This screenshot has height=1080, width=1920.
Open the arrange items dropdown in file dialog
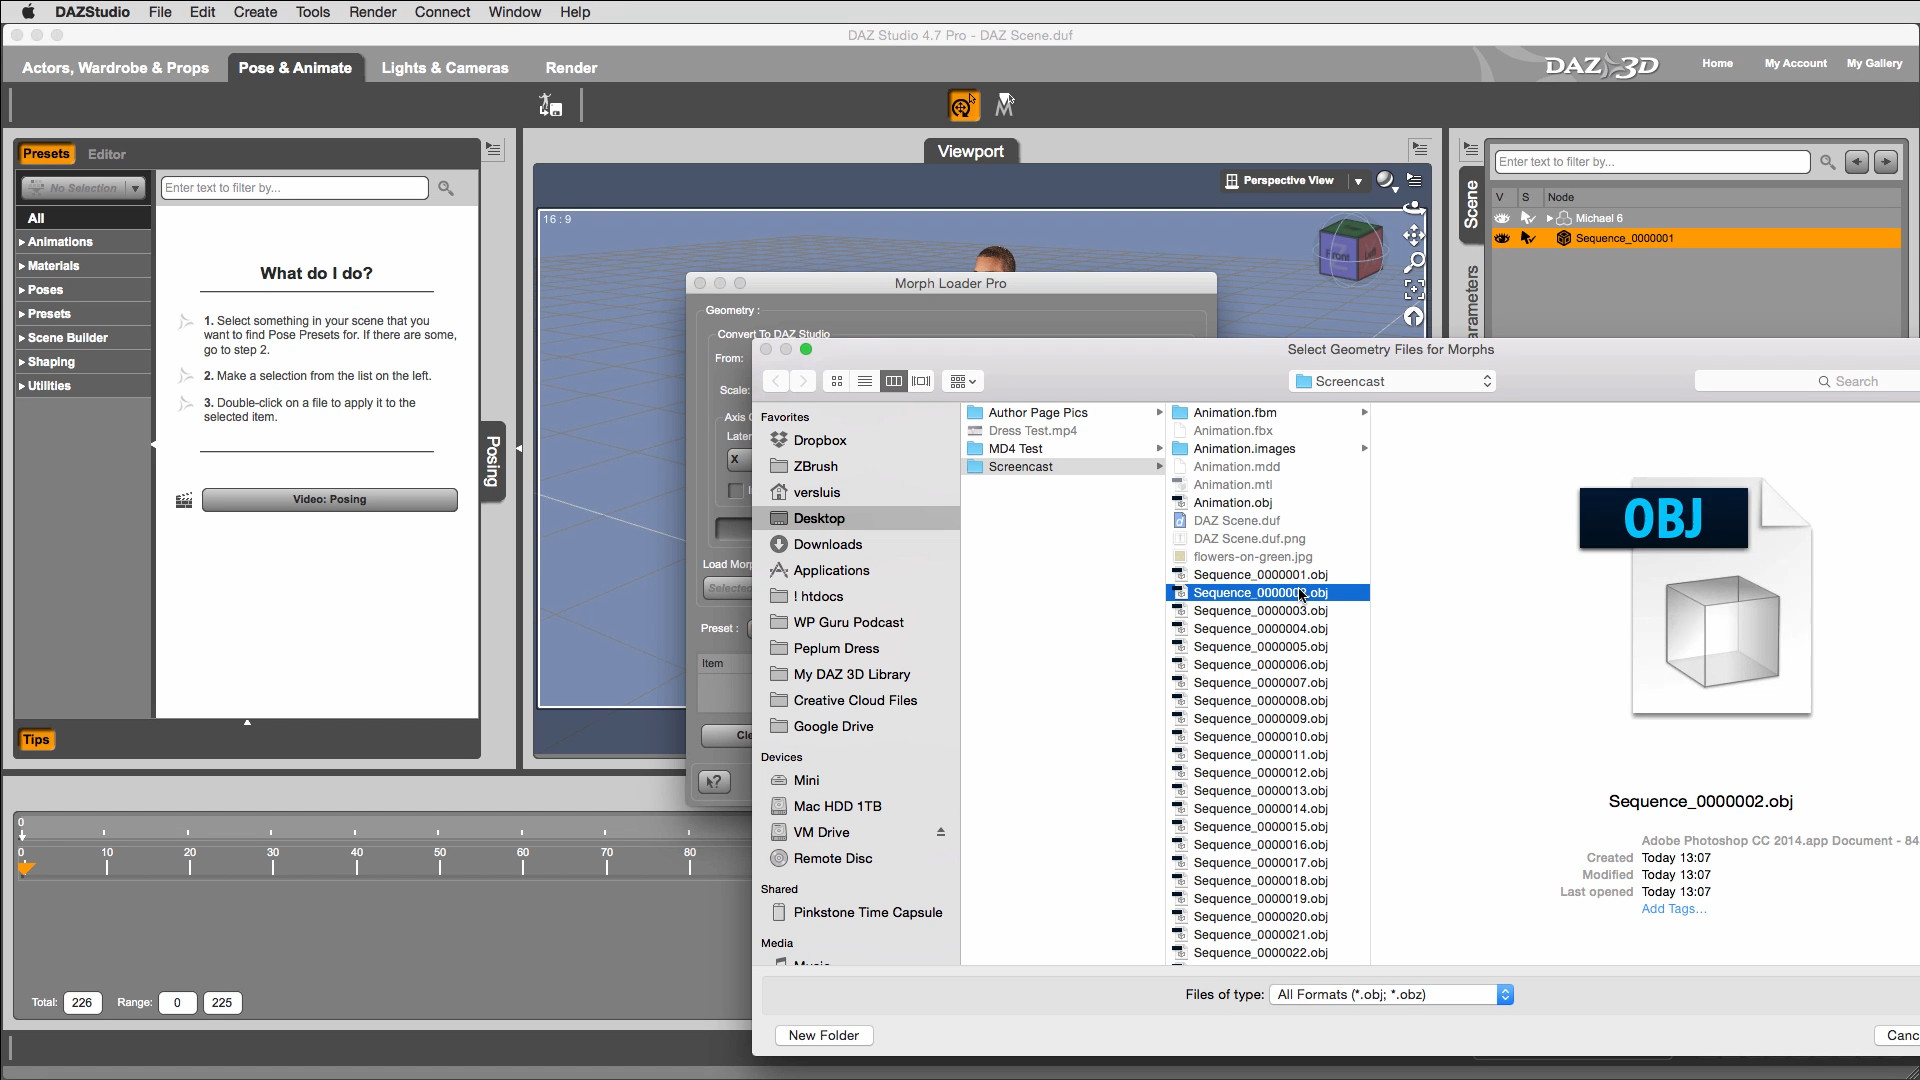[963, 381]
